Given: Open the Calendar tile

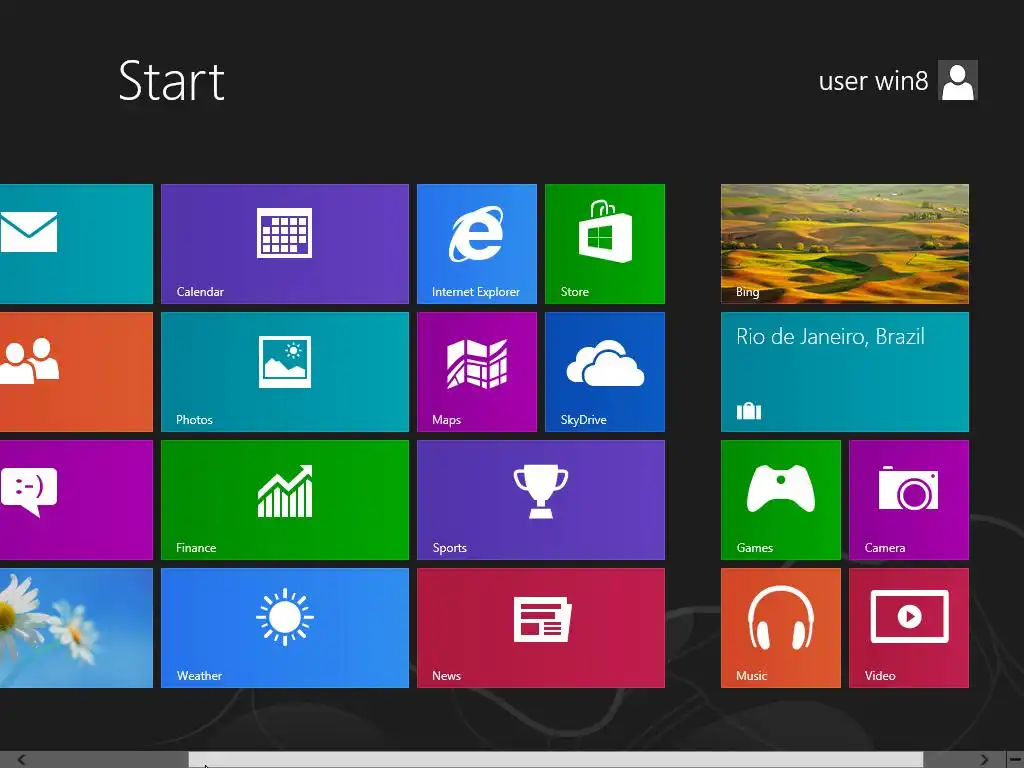Looking at the screenshot, I should tap(285, 244).
